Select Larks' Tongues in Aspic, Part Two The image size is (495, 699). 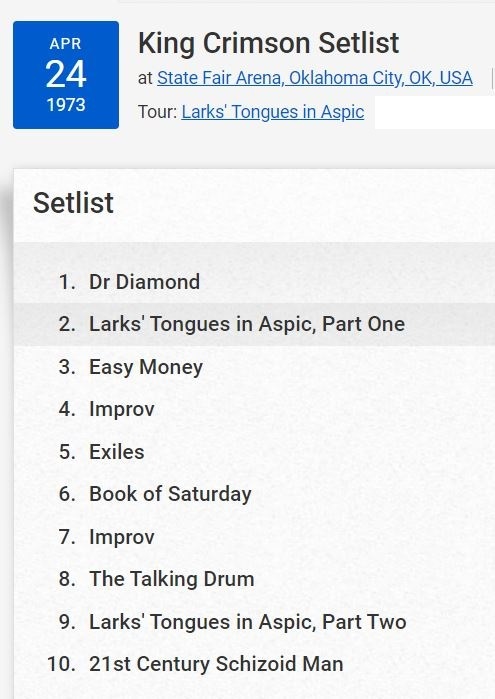click(248, 622)
